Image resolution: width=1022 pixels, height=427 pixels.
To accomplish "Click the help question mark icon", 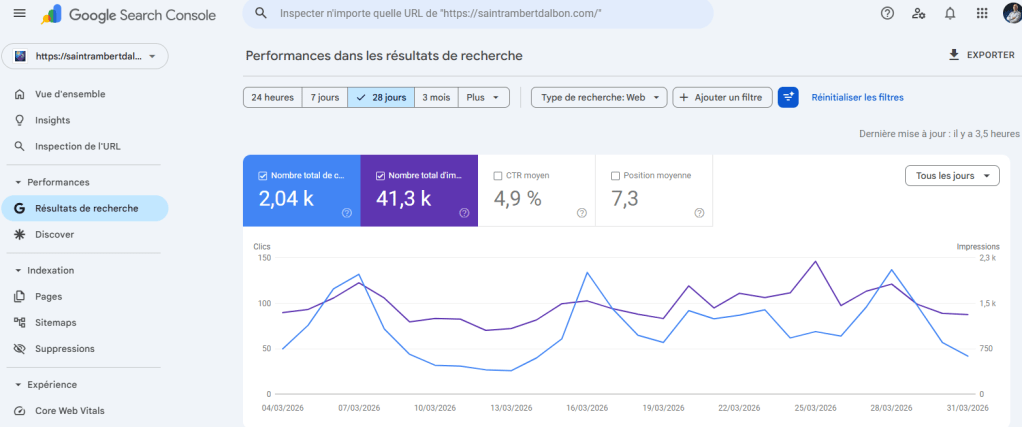I will pyautogui.click(x=887, y=13).
